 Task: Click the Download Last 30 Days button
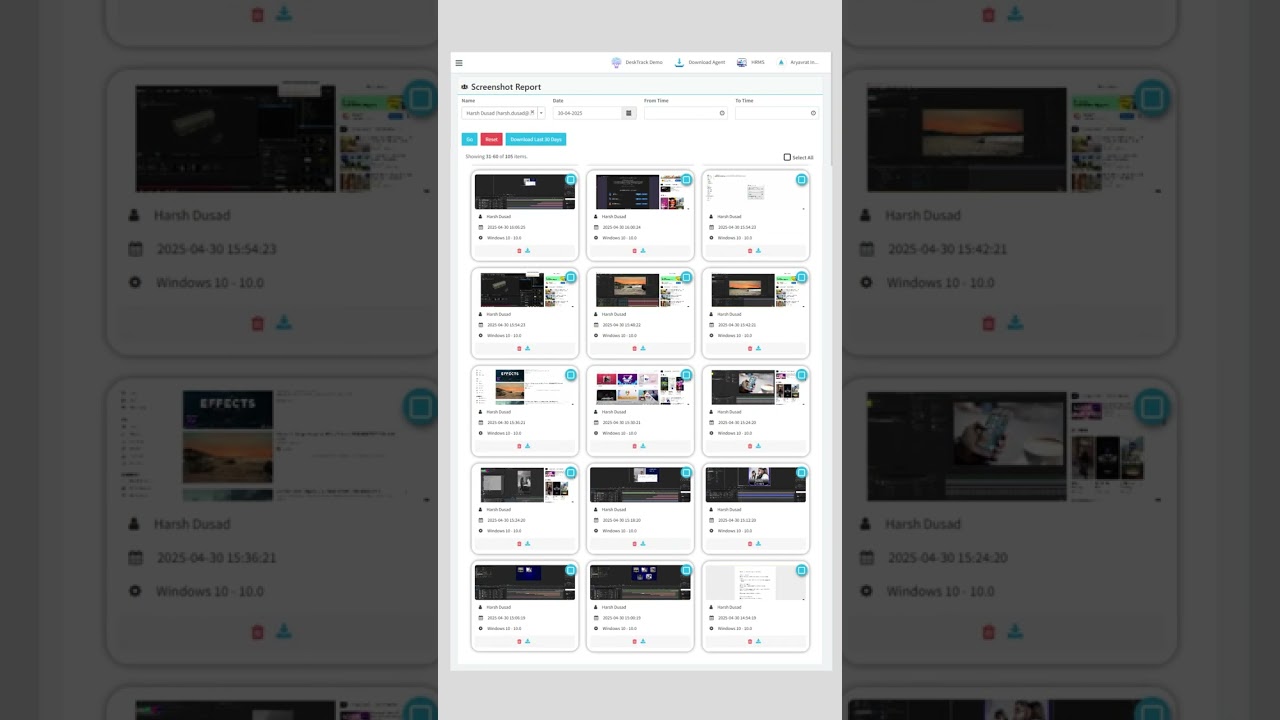click(x=535, y=139)
